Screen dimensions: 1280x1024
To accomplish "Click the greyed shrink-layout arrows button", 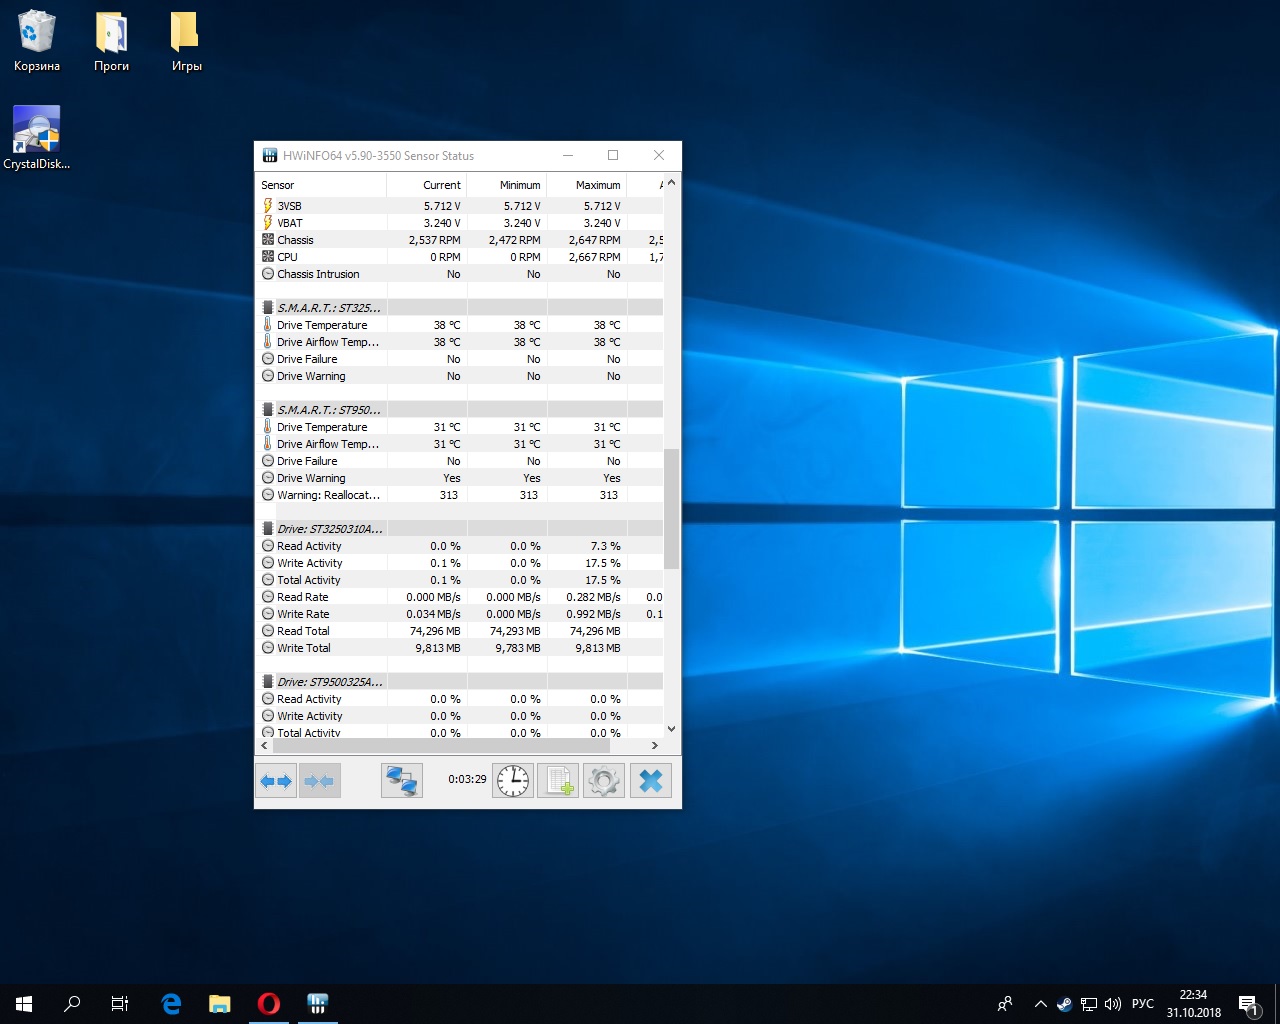I will click(320, 781).
